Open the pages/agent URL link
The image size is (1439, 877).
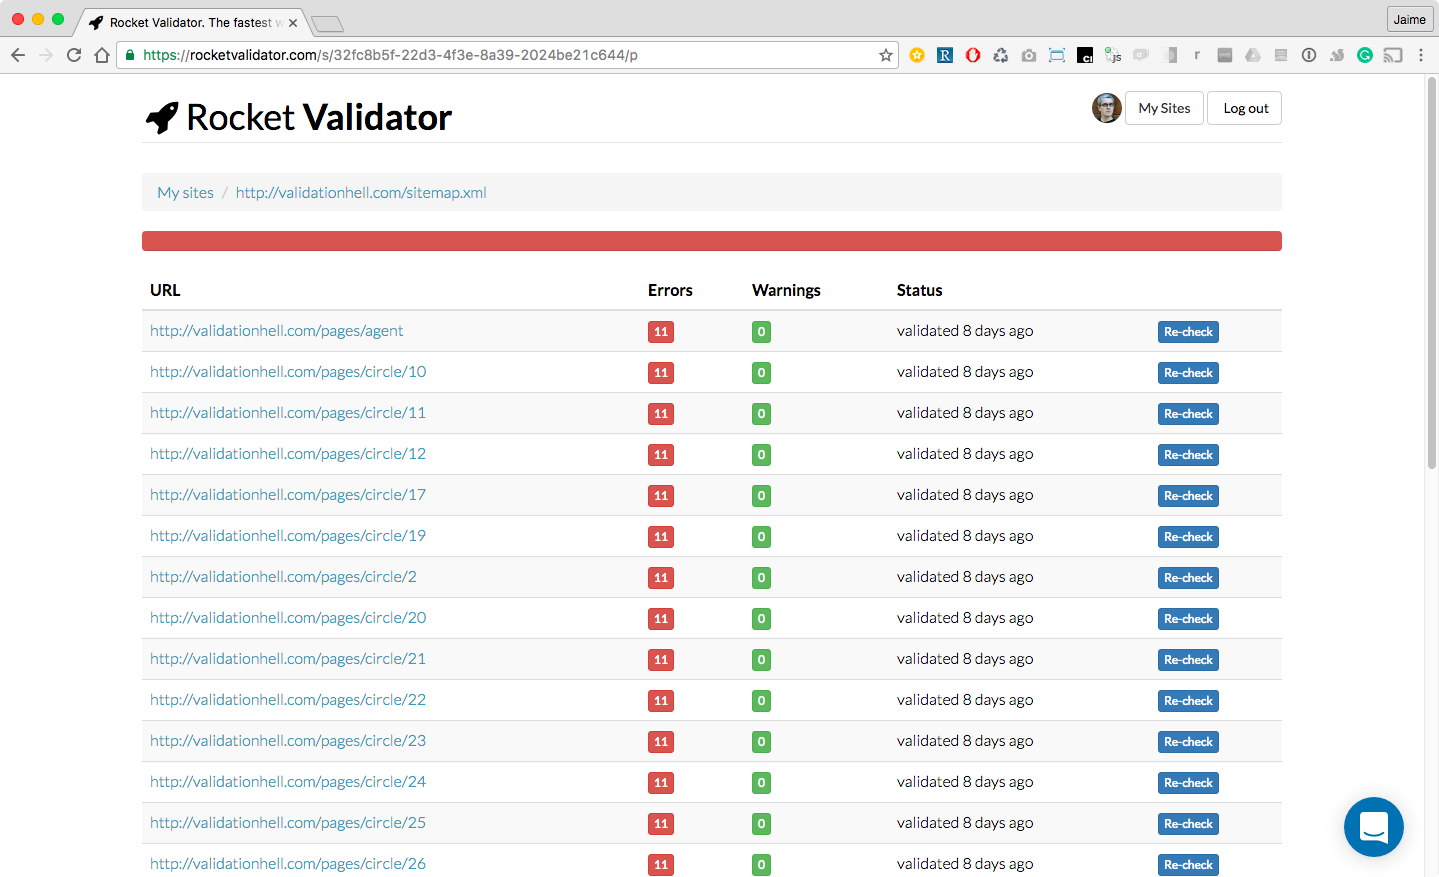276,331
